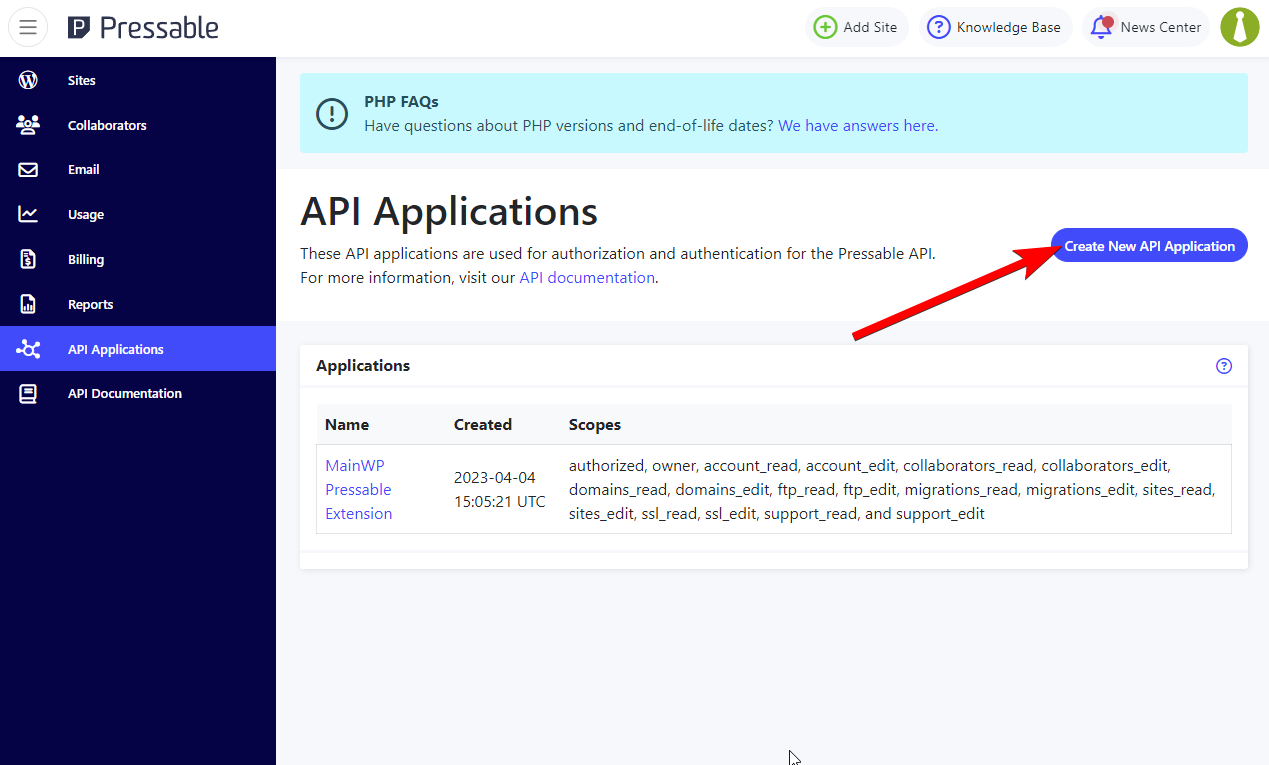Screen dimensions: 1269x765
Task: Click the API Applications network icon
Action: pos(28,348)
